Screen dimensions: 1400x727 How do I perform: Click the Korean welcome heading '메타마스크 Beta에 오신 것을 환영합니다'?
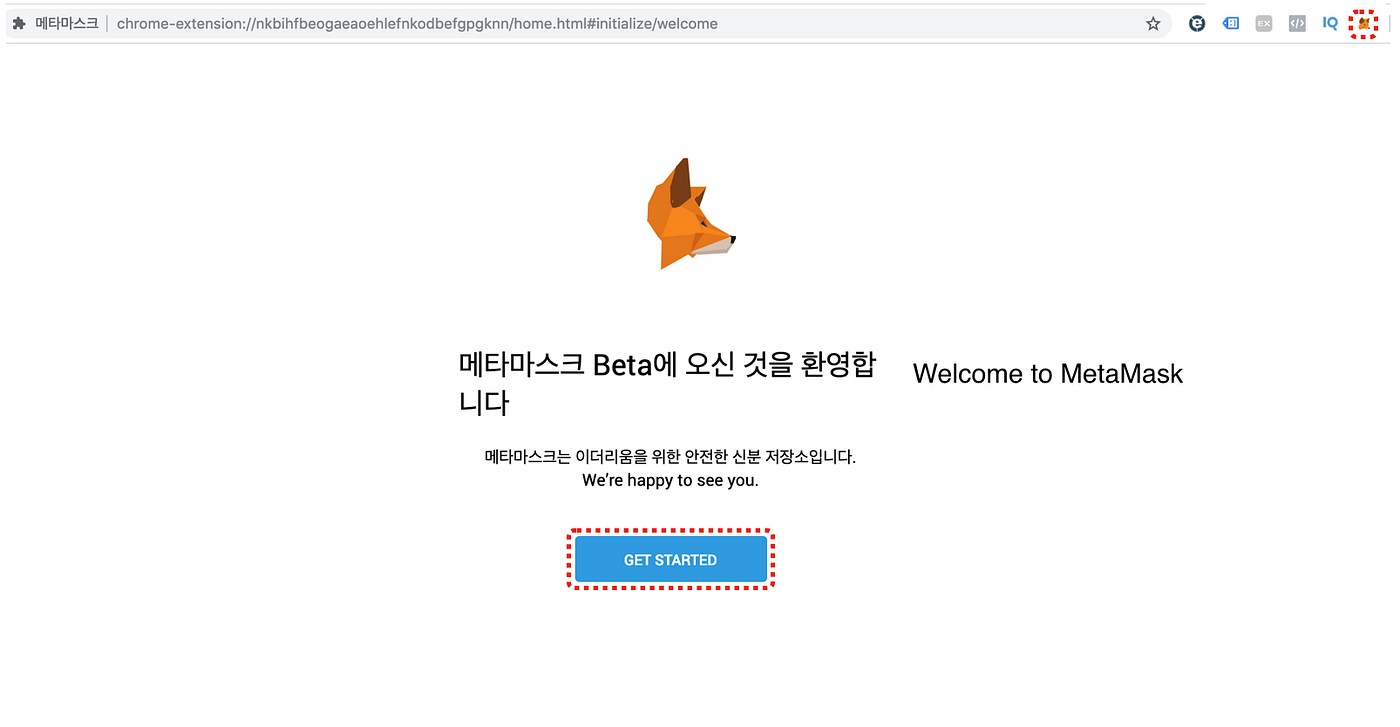667,383
